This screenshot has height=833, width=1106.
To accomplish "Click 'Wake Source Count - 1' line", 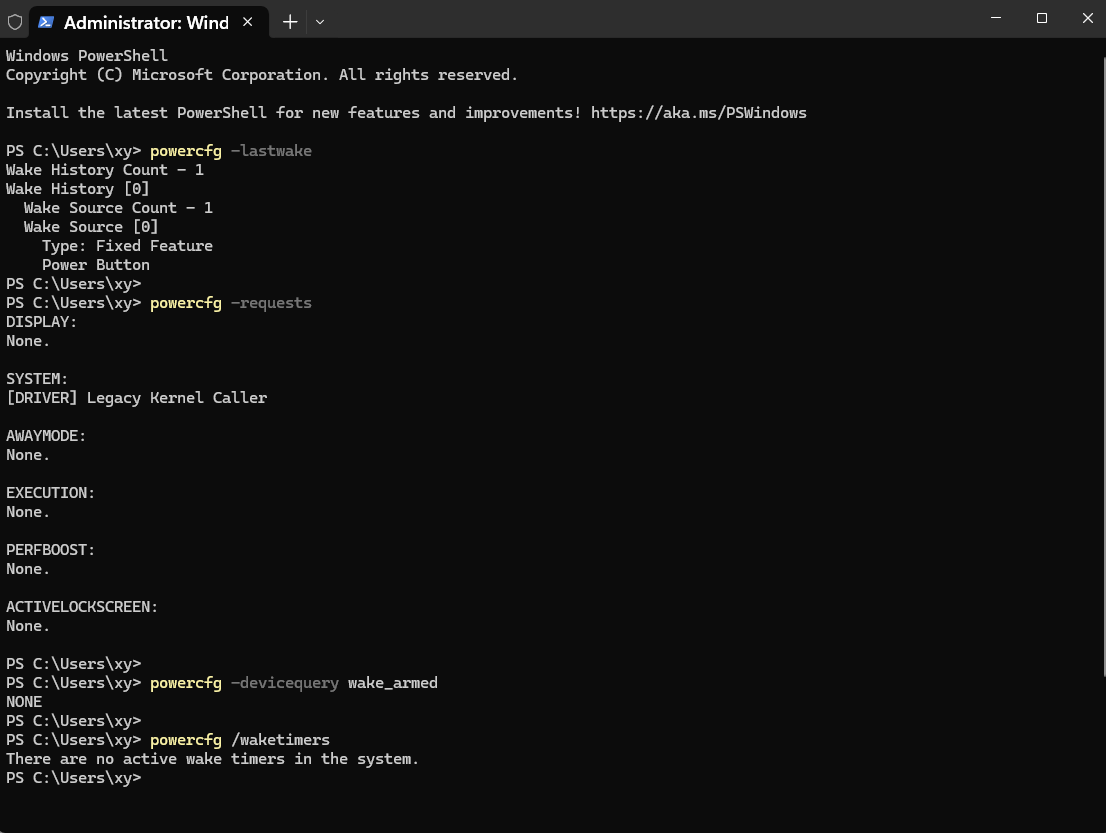I will pos(118,208).
